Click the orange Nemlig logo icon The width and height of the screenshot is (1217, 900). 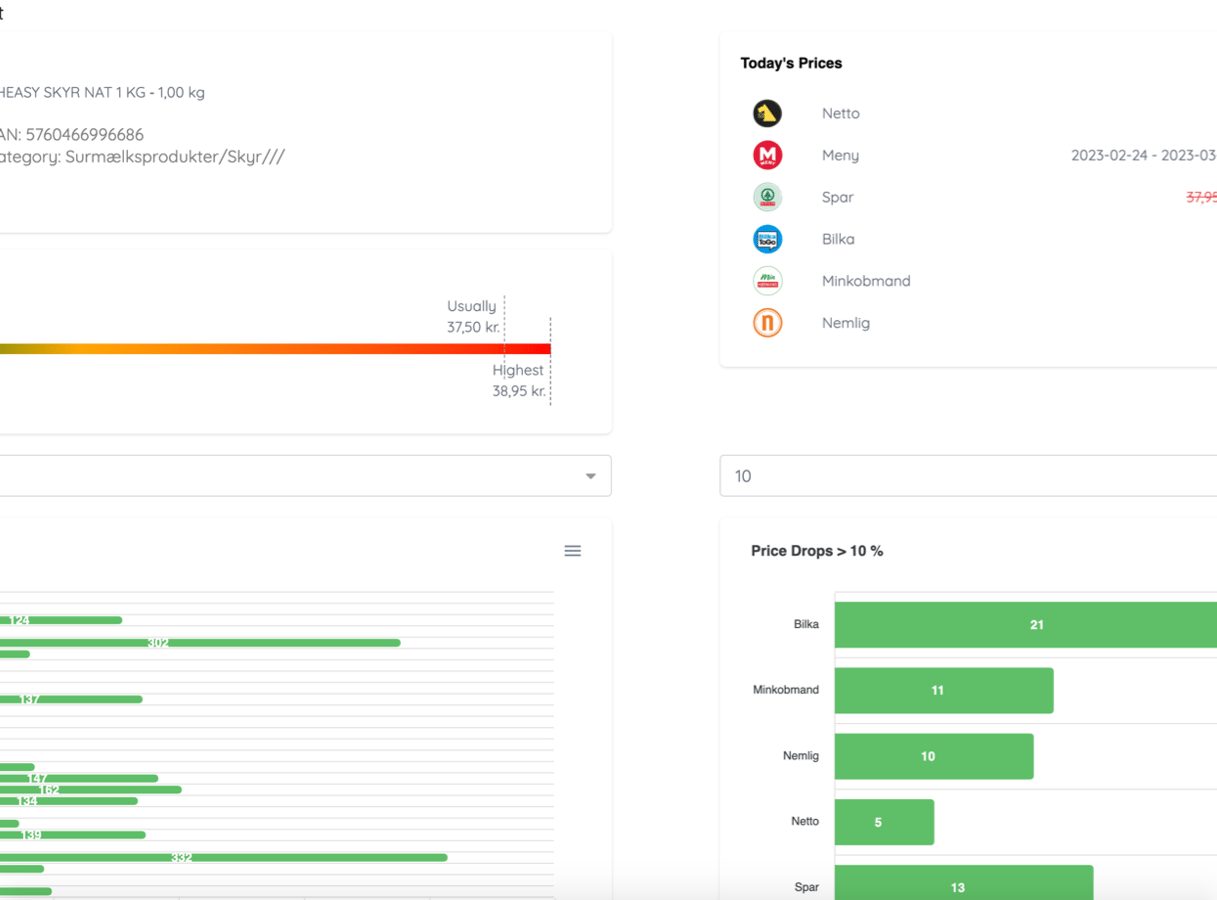click(x=767, y=323)
